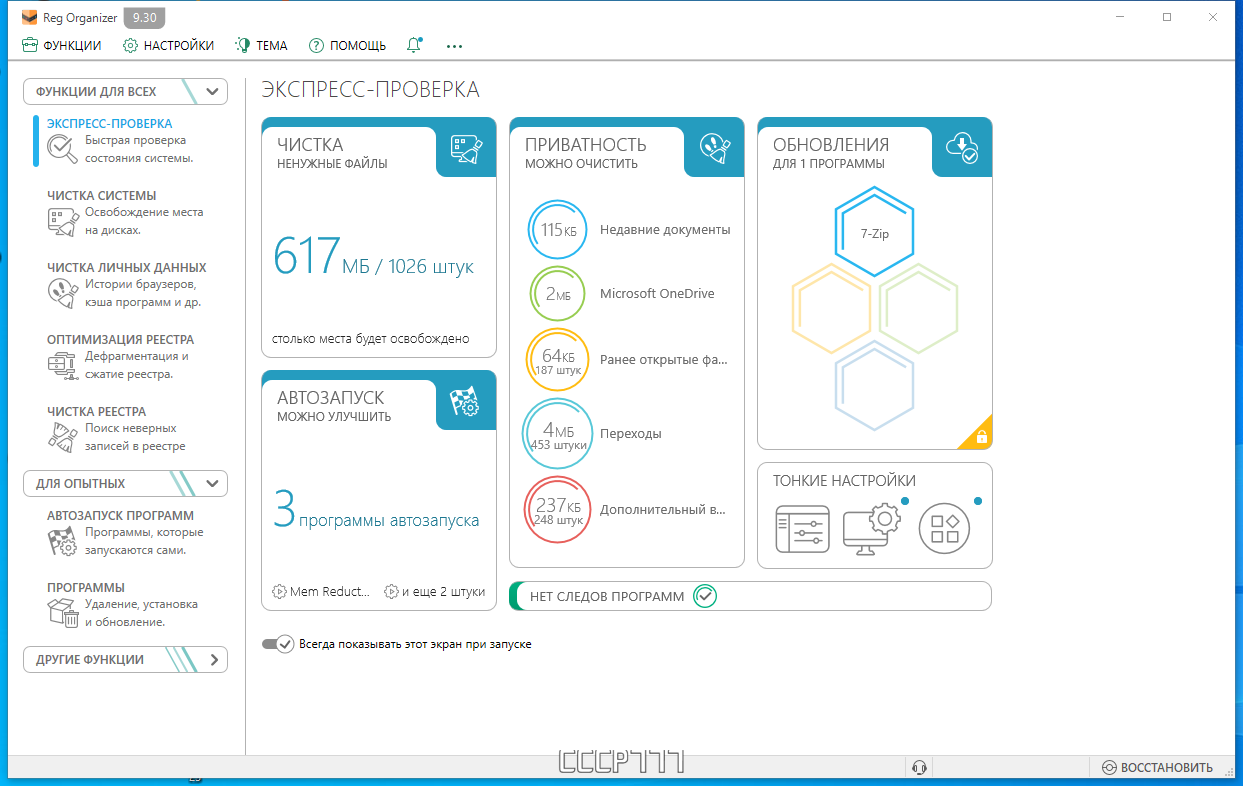Click the ПРОГРАММЫ sidebar icon
The image size is (1243, 786).
click(x=62, y=613)
